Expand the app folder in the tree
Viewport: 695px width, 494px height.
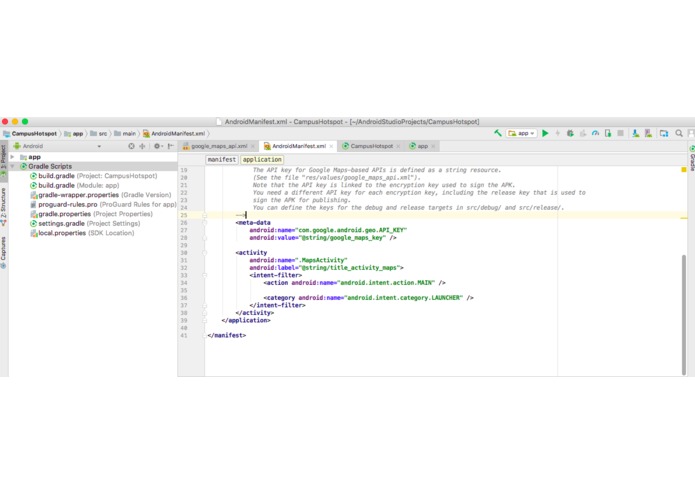(12, 157)
